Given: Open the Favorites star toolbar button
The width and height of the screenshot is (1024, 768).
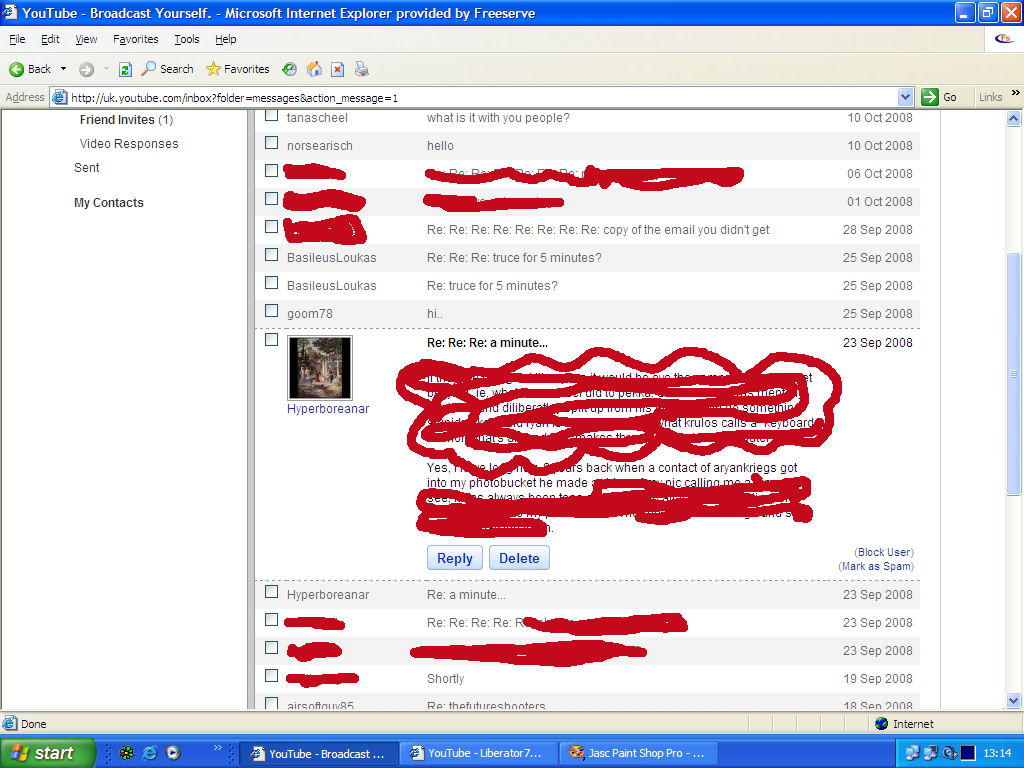Looking at the screenshot, I should coord(237,69).
